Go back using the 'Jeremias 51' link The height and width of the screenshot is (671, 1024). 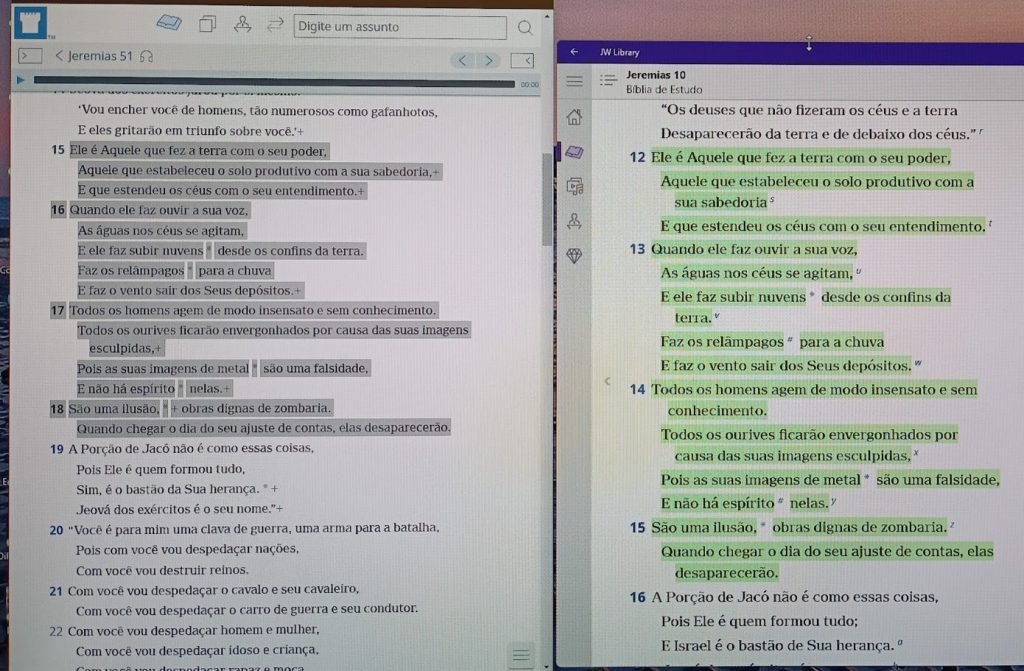point(94,56)
